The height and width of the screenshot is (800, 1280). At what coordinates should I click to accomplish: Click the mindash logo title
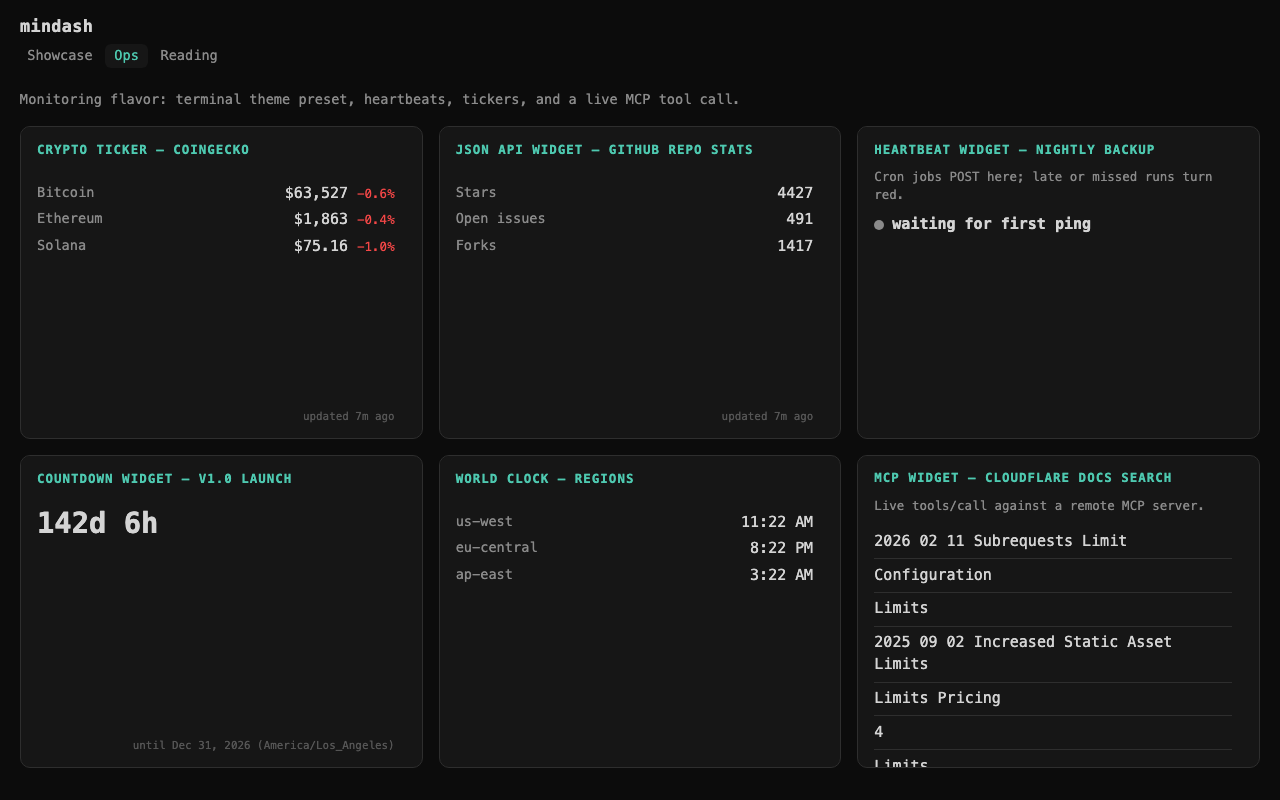[56, 26]
